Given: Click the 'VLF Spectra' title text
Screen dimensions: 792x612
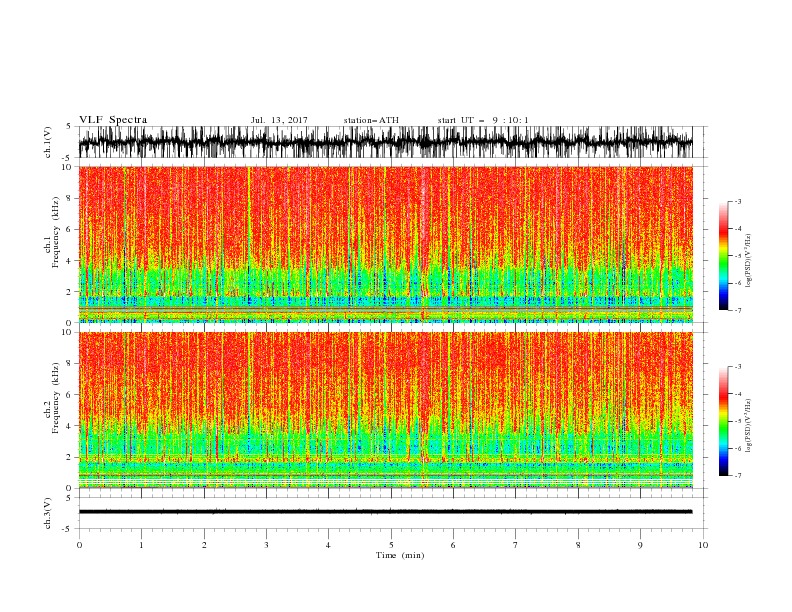Looking at the screenshot, I should click(x=113, y=120).
